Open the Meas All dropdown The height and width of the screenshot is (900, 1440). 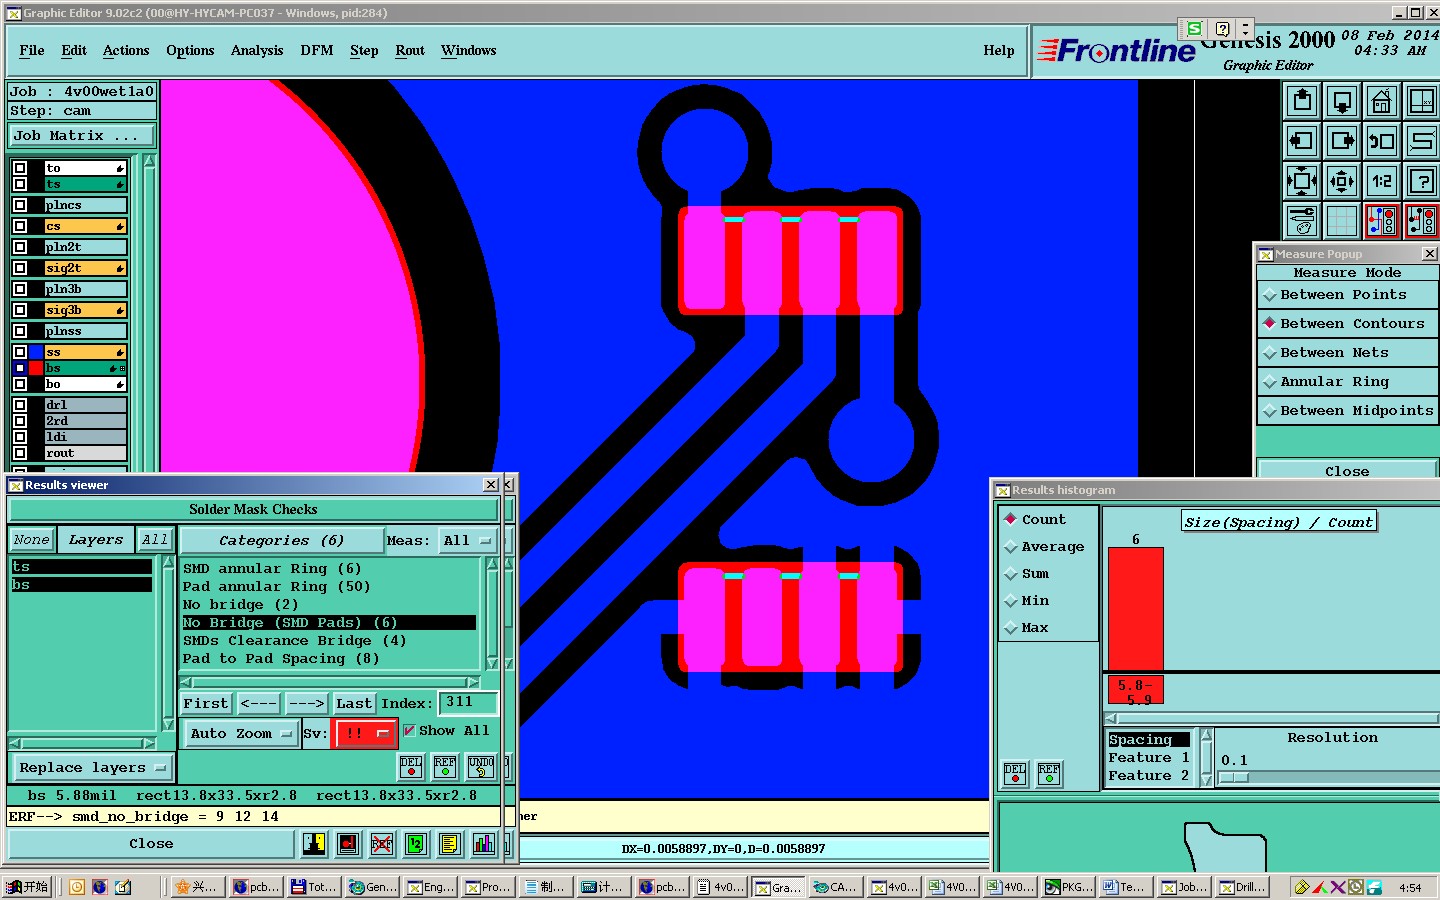pyautogui.click(x=469, y=541)
